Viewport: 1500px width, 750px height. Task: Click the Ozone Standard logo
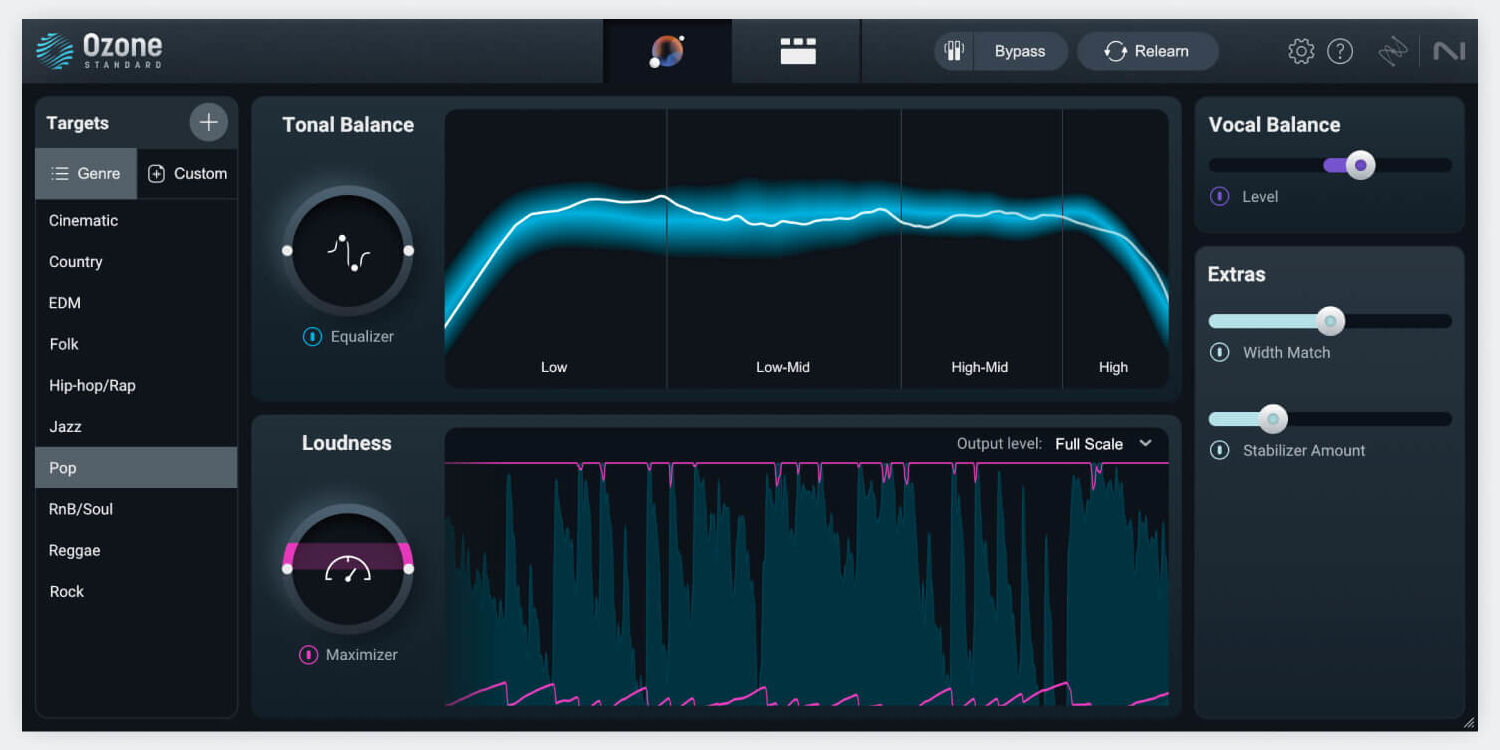point(98,51)
